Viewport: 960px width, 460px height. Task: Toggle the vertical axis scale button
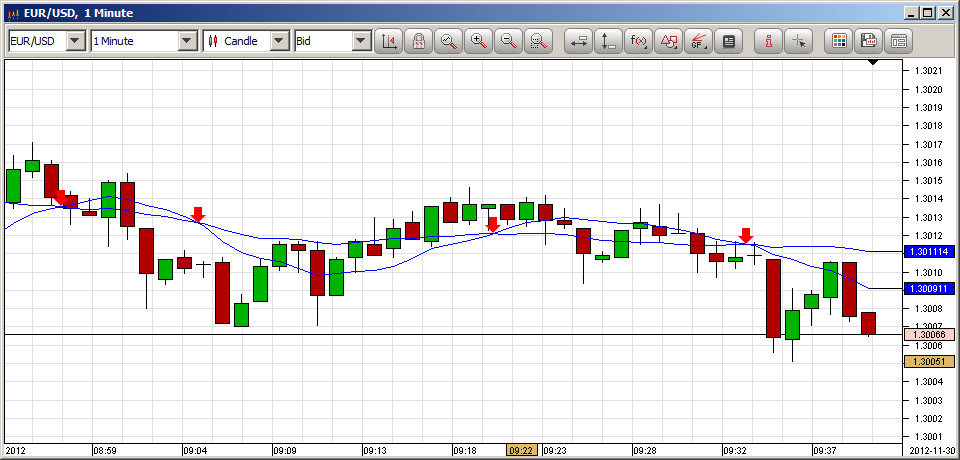pos(608,41)
